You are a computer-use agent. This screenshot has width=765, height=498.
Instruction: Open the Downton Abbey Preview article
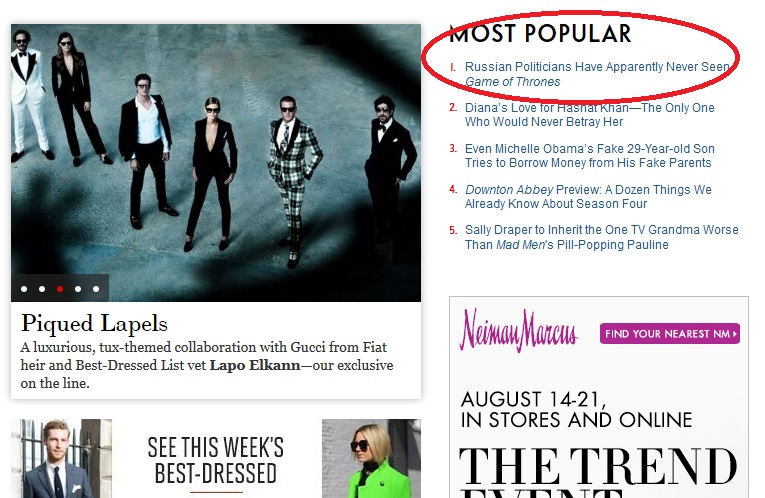click(x=588, y=197)
